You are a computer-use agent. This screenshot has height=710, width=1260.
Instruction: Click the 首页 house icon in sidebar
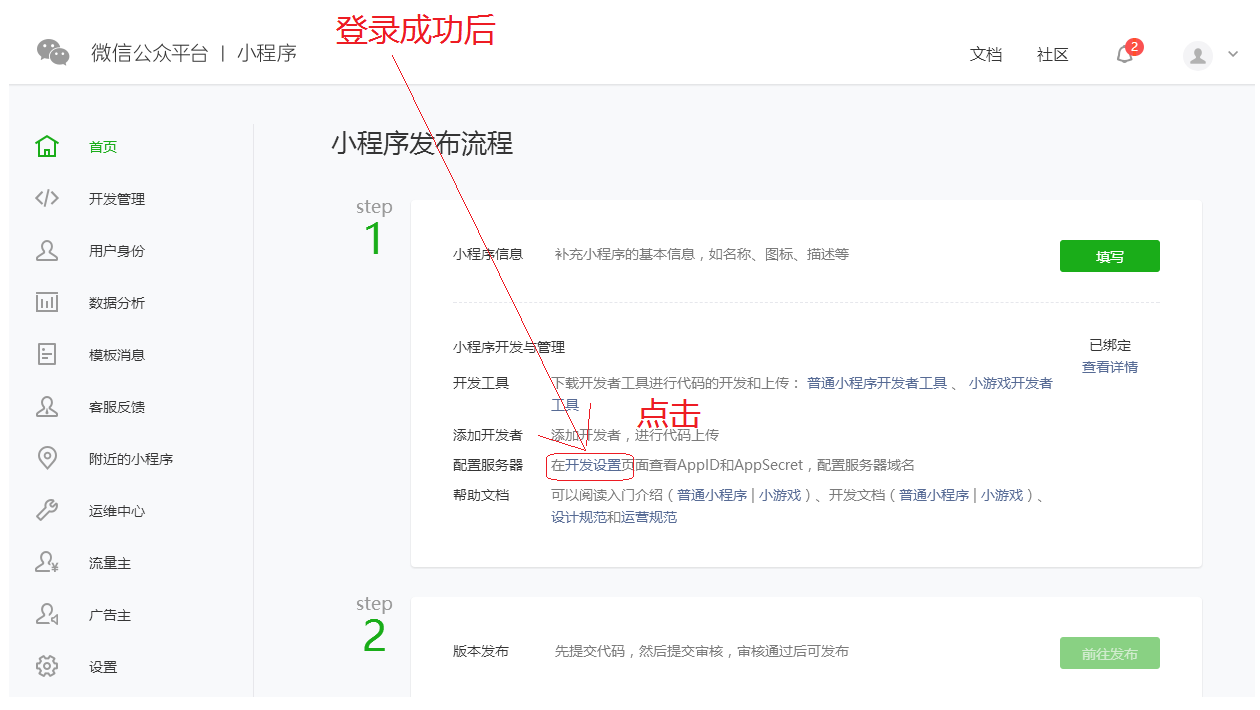[47, 147]
